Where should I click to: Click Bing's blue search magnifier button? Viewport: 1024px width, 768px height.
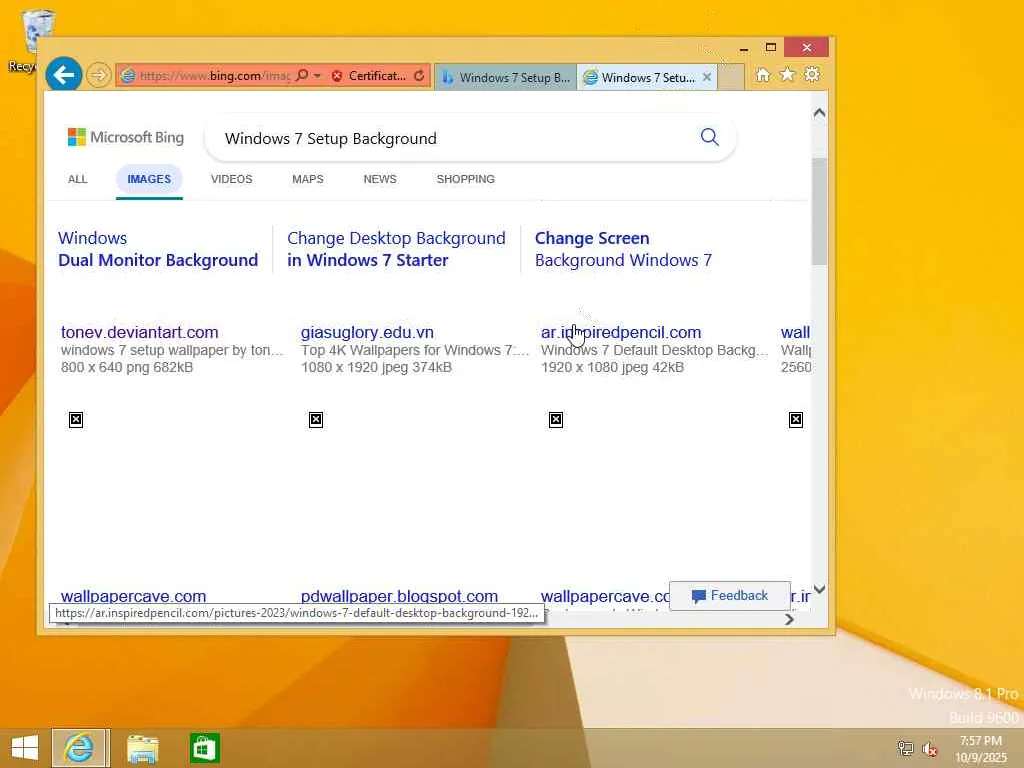point(709,137)
